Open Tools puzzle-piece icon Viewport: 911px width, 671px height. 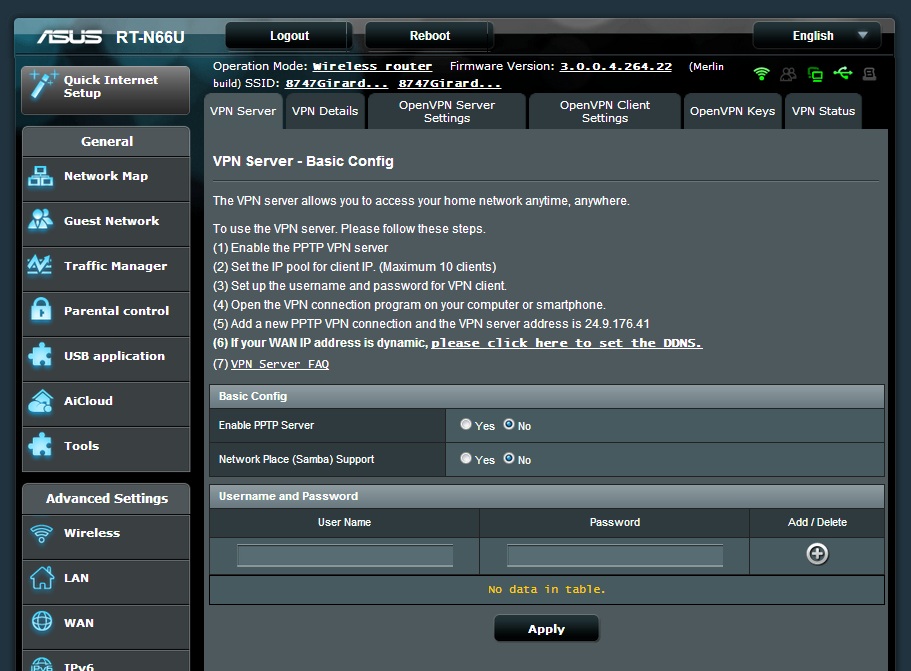[40, 446]
